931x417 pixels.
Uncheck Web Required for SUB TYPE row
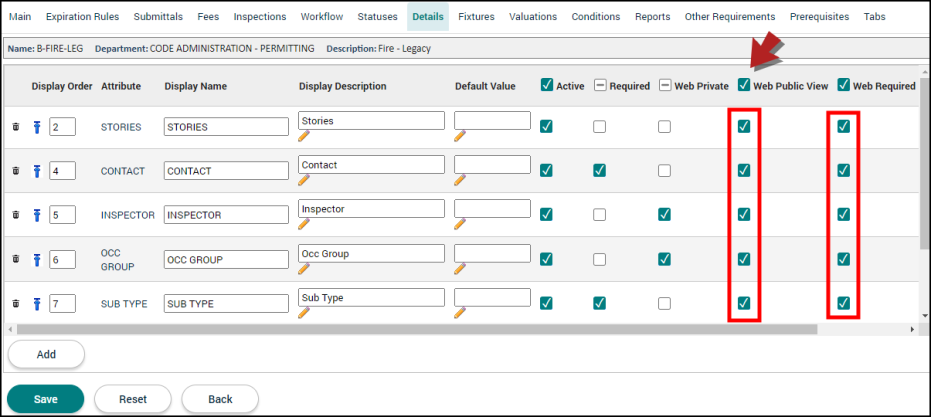tap(843, 303)
